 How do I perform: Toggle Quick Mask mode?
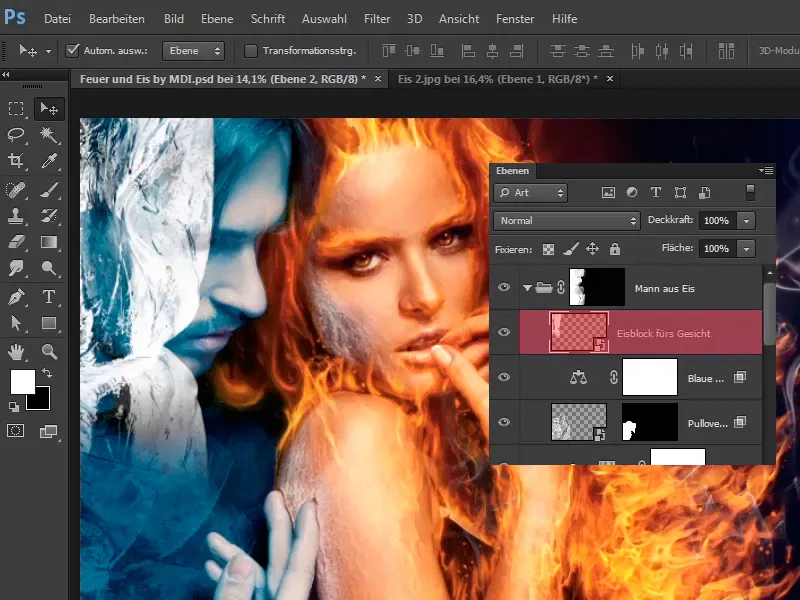pos(15,431)
